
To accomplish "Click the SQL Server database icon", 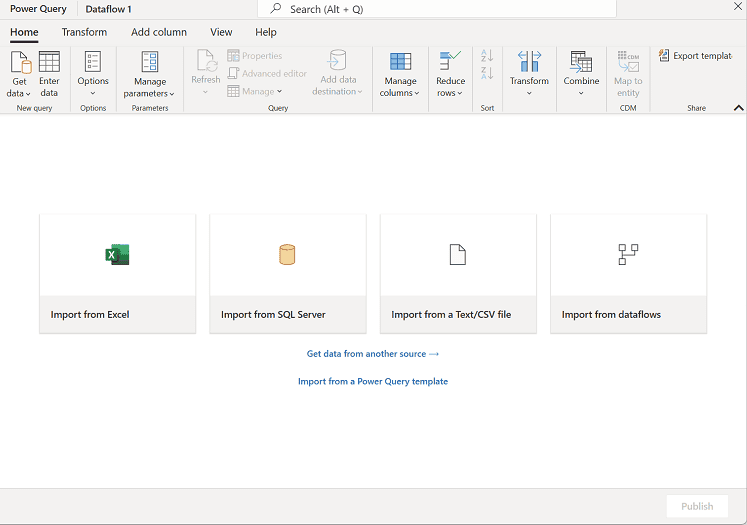I will tap(287, 255).
